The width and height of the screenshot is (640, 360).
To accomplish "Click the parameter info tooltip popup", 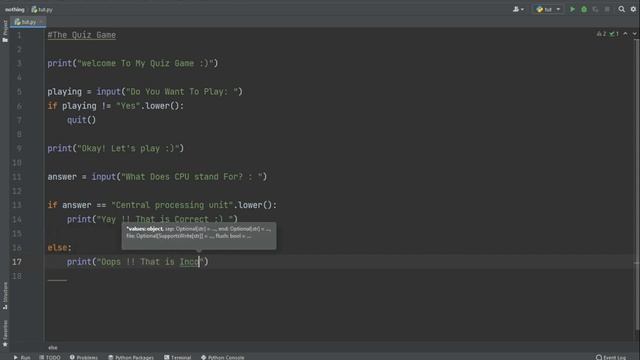I will [199, 236].
